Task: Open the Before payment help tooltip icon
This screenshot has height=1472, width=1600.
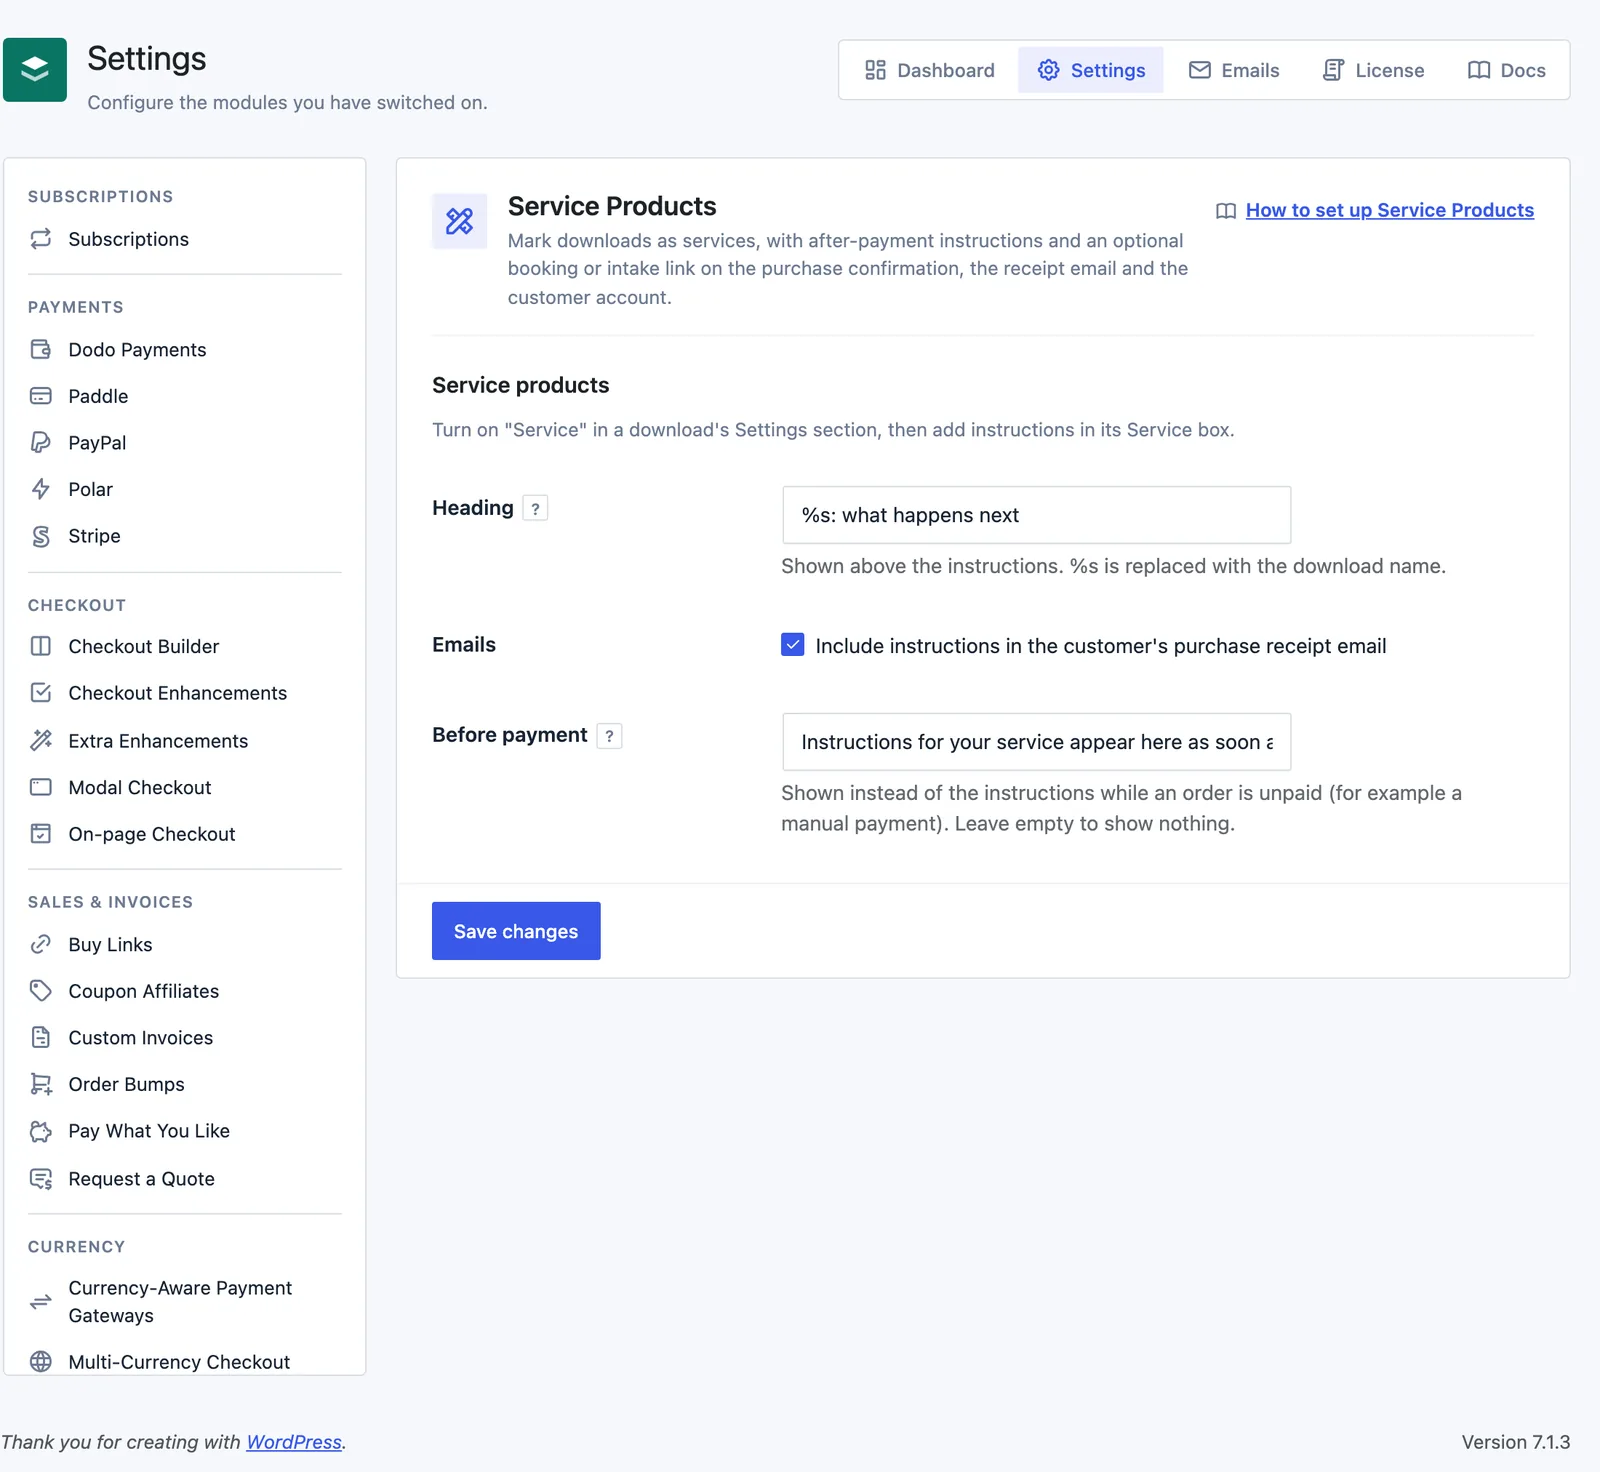Action: pos(609,736)
